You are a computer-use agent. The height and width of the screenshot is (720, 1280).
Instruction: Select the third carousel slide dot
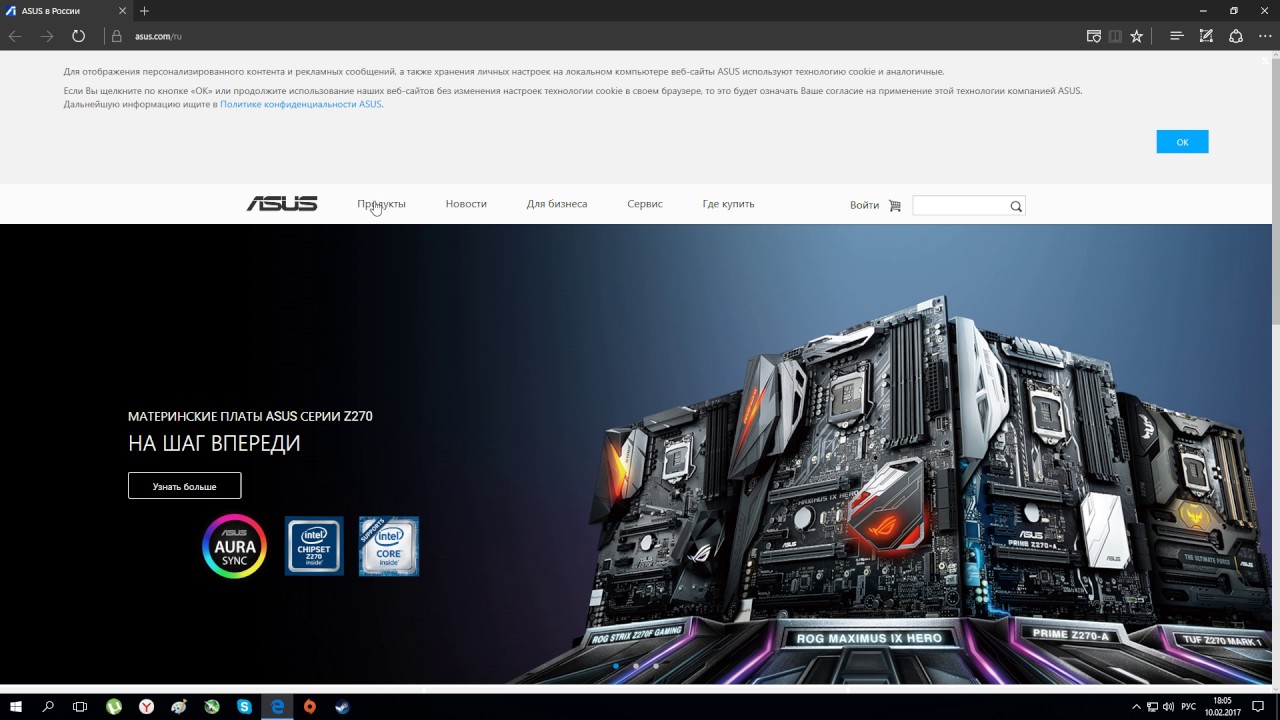656,666
